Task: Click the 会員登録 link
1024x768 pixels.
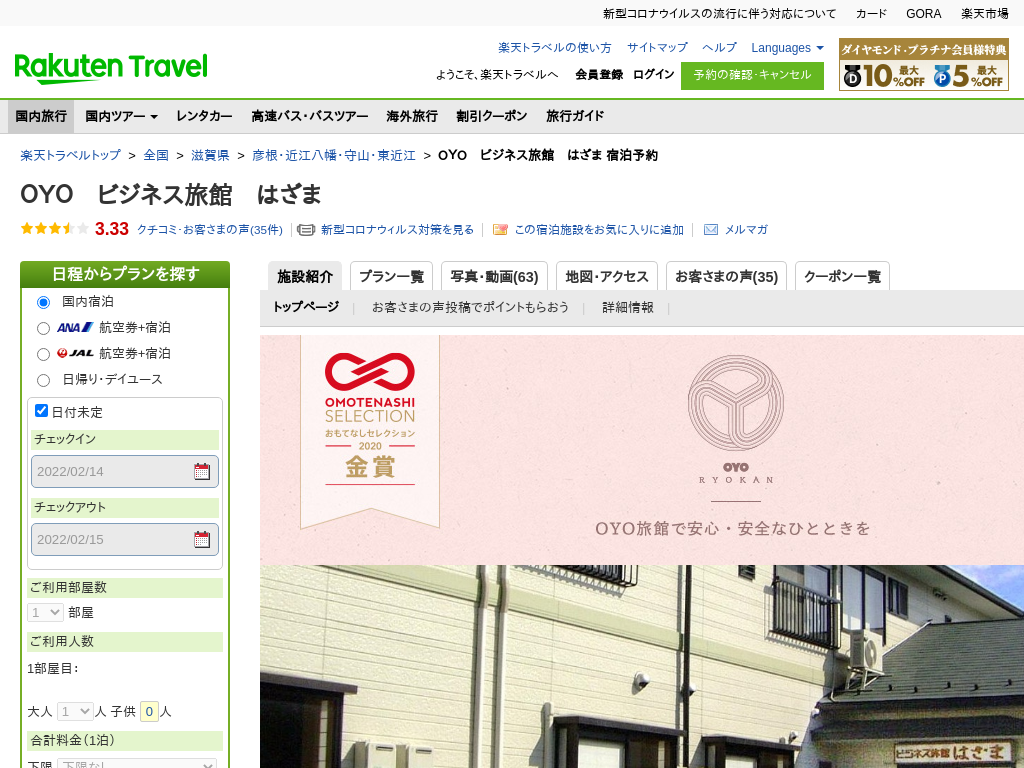Action: coord(599,74)
